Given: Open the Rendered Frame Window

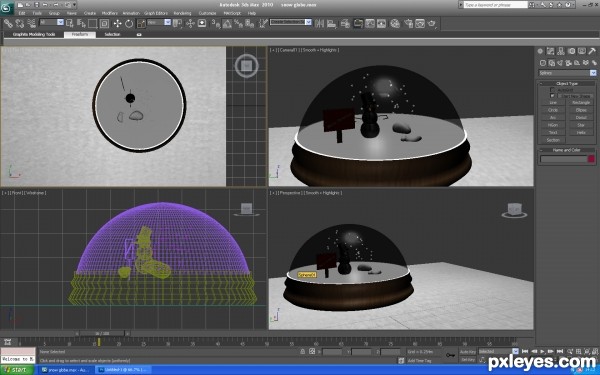Looking at the screenshot, I should coord(420,24).
